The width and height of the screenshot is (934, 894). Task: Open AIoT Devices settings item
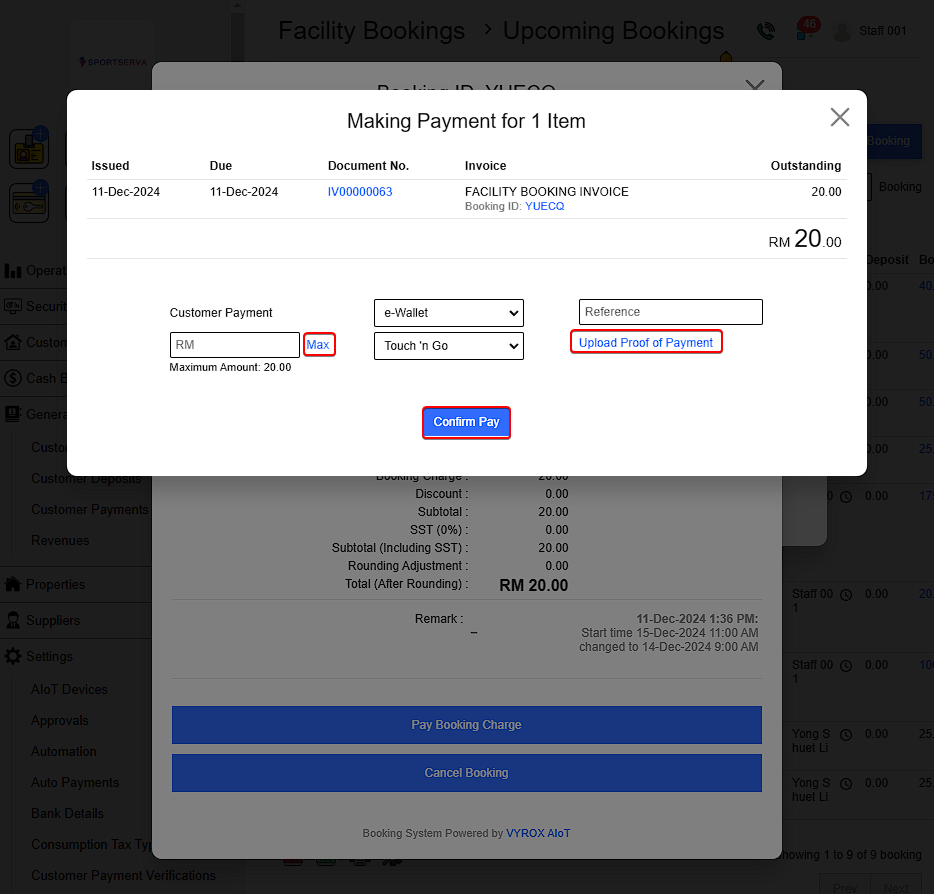coord(69,689)
